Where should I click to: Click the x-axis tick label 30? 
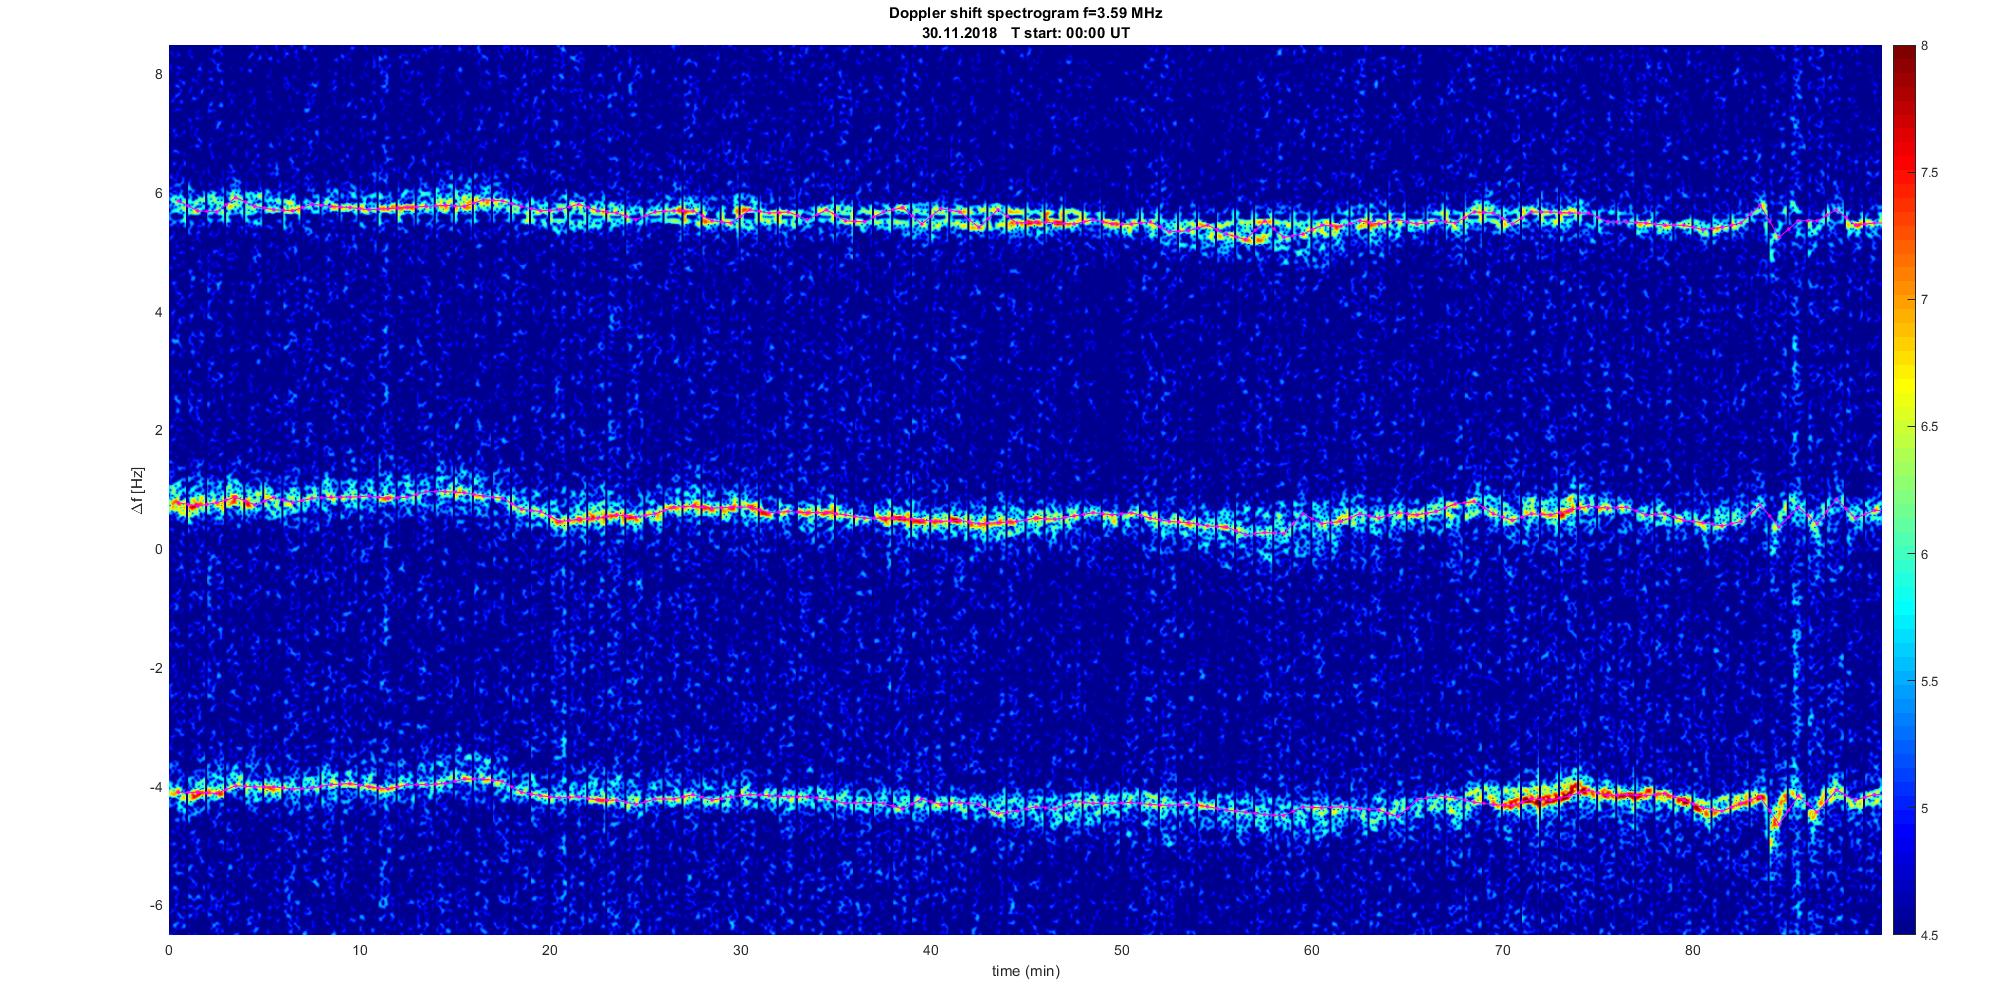point(740,949)
